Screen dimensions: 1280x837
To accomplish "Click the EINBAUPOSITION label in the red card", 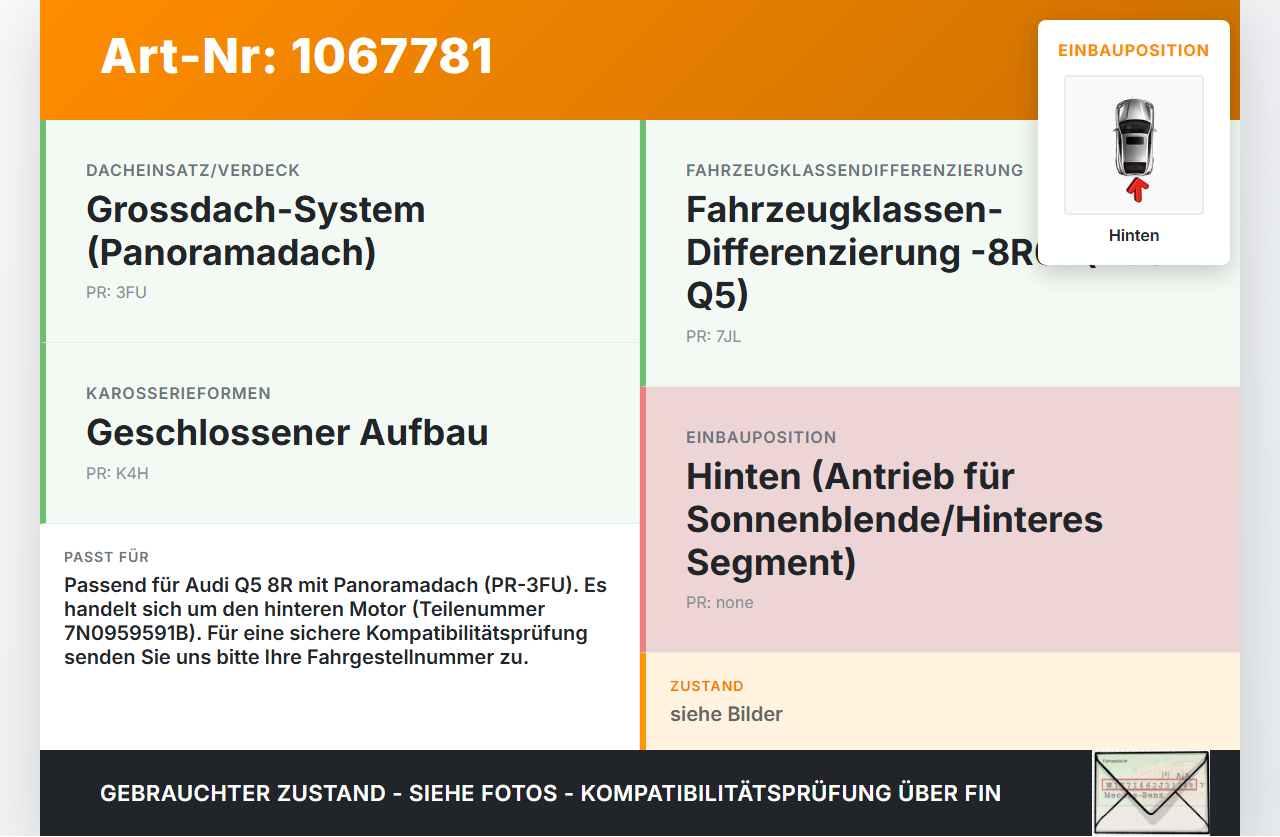I will click(761, 438).
